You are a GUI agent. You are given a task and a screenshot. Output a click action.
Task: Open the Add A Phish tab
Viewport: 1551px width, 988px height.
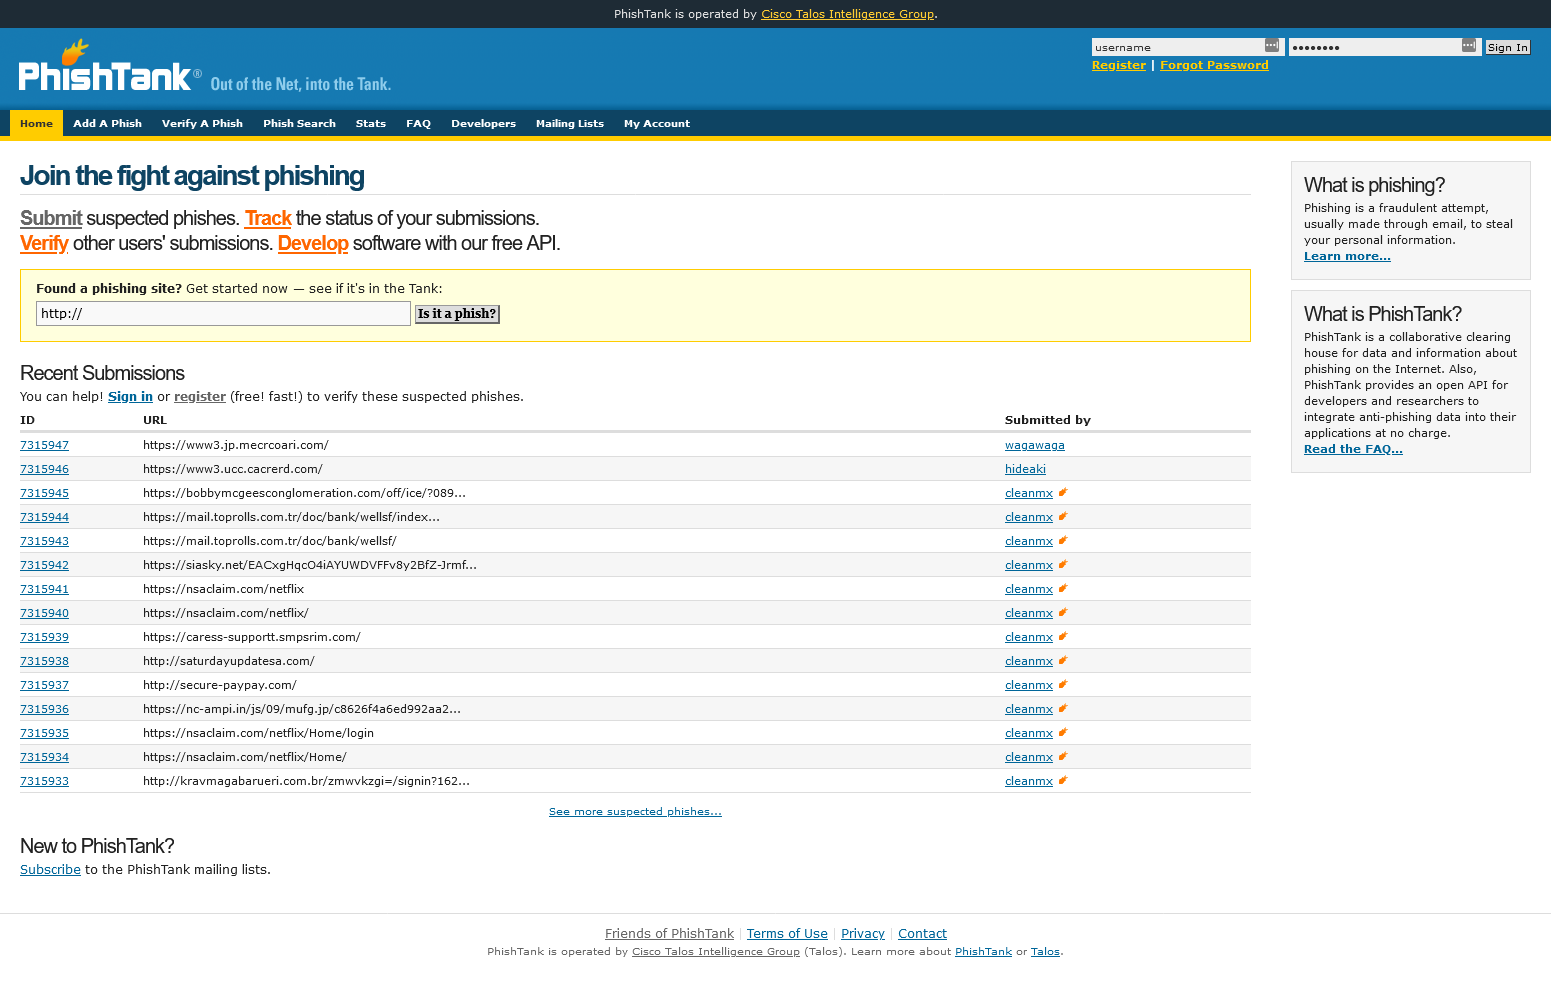107,124
